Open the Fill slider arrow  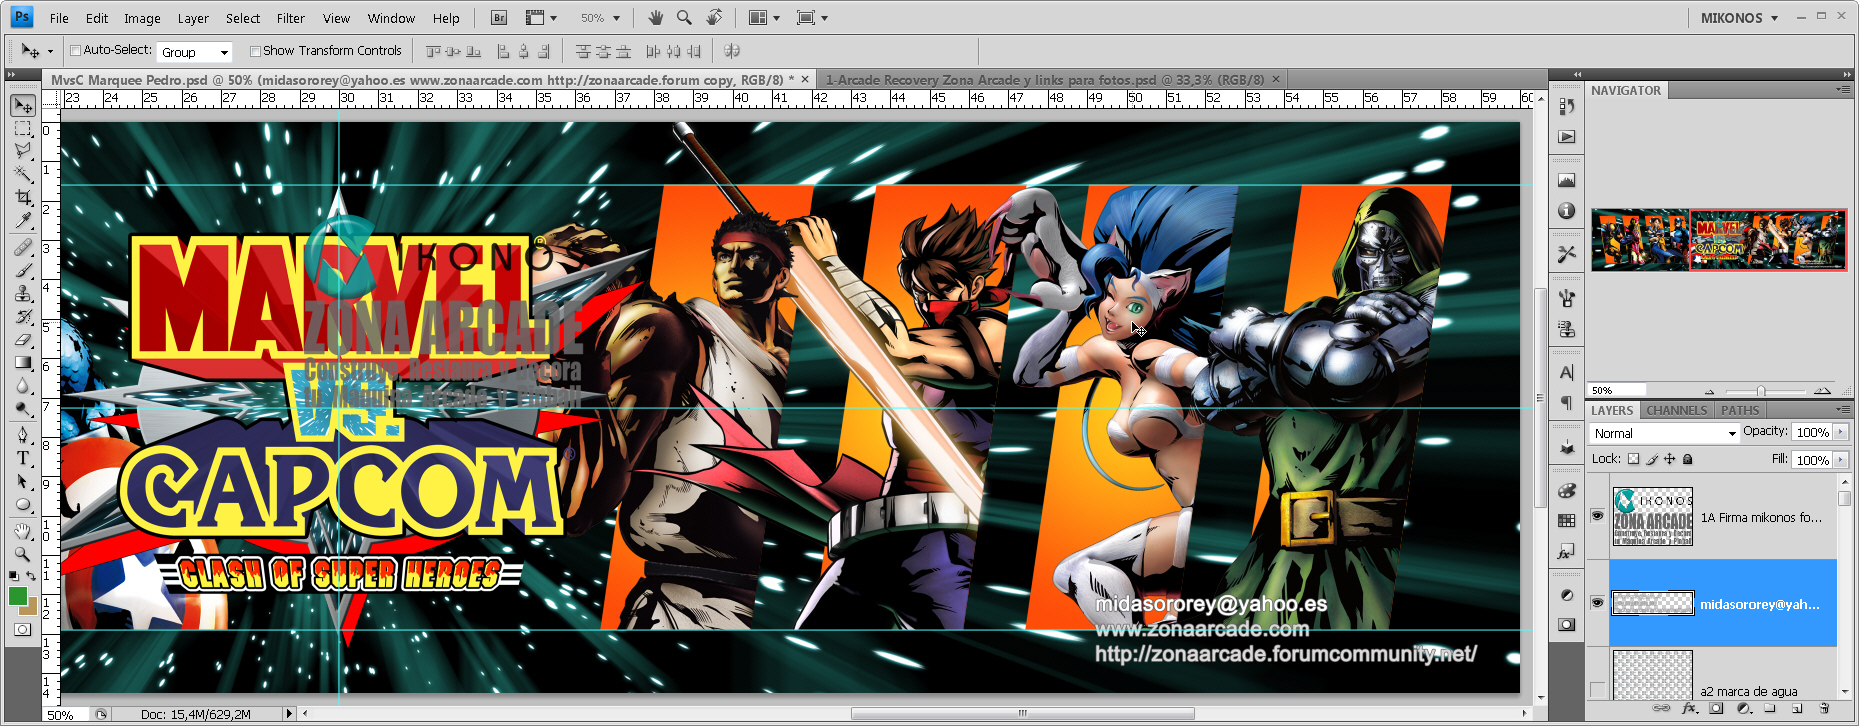tap(1841, 460)
